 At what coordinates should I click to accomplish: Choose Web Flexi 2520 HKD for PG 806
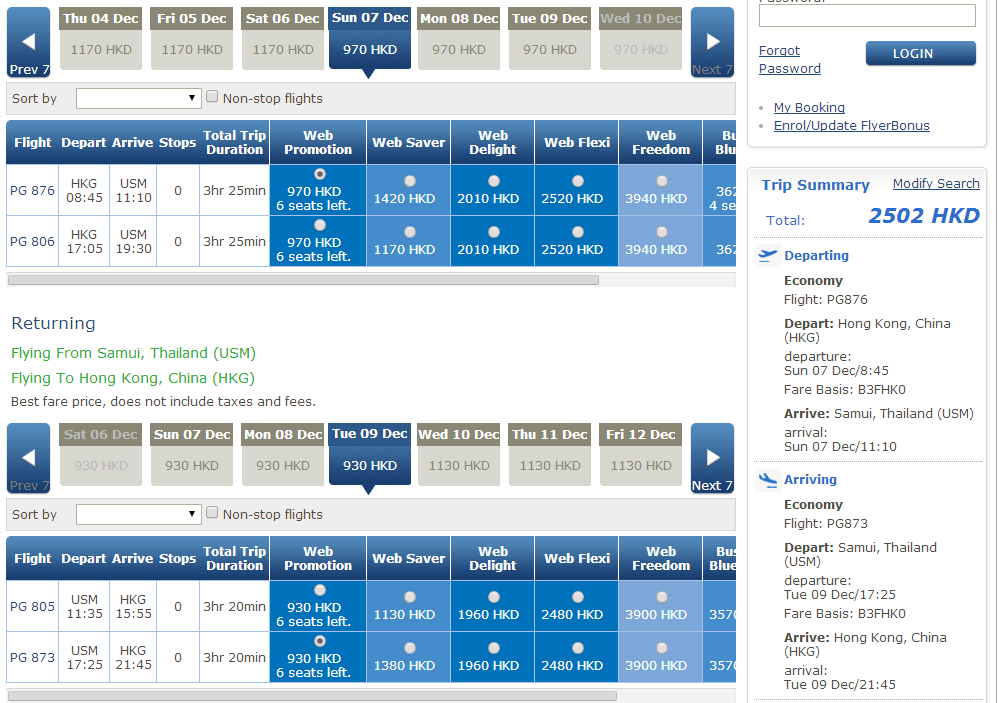point(577,231)
